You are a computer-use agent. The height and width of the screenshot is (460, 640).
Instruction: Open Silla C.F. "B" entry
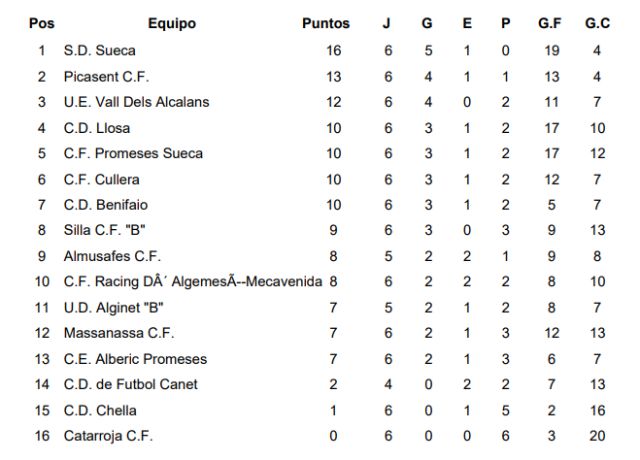pyautogui.click(x=104, y=230)
